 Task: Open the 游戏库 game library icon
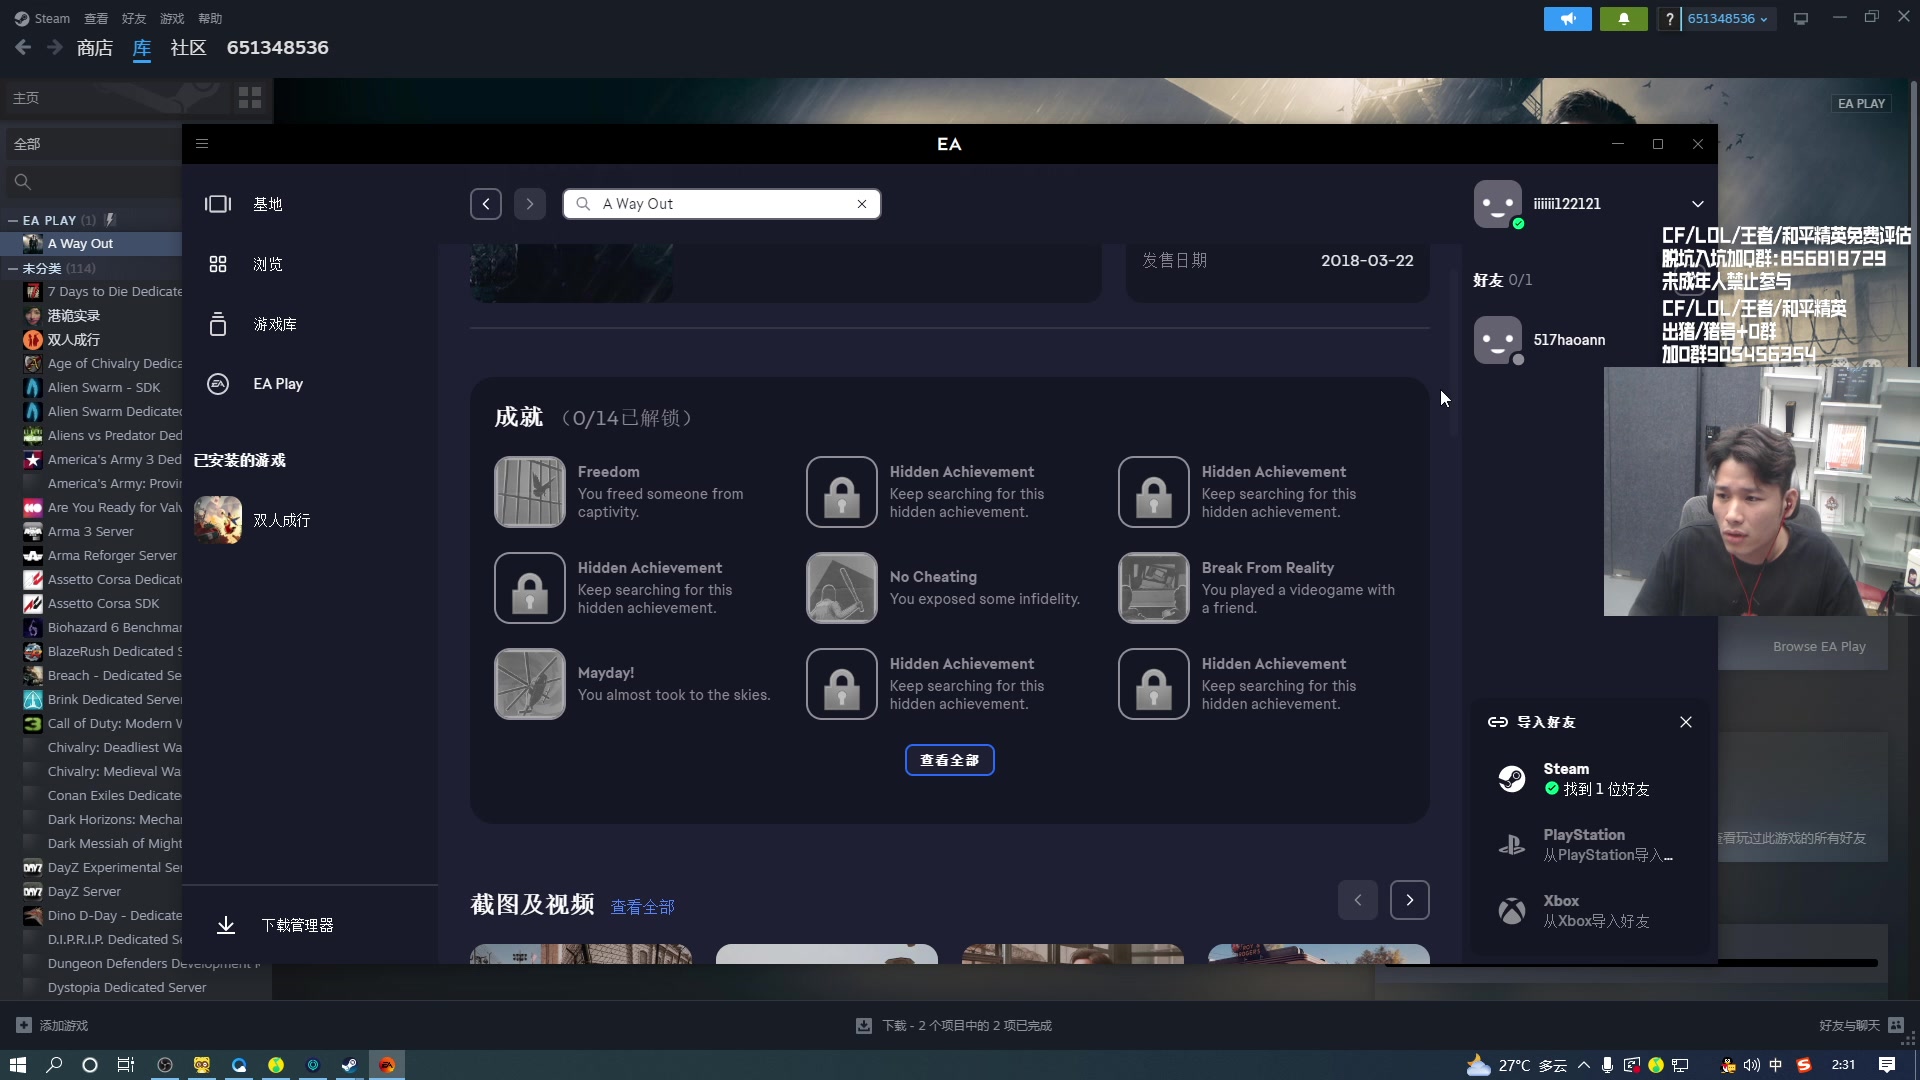tap(217, 324)
